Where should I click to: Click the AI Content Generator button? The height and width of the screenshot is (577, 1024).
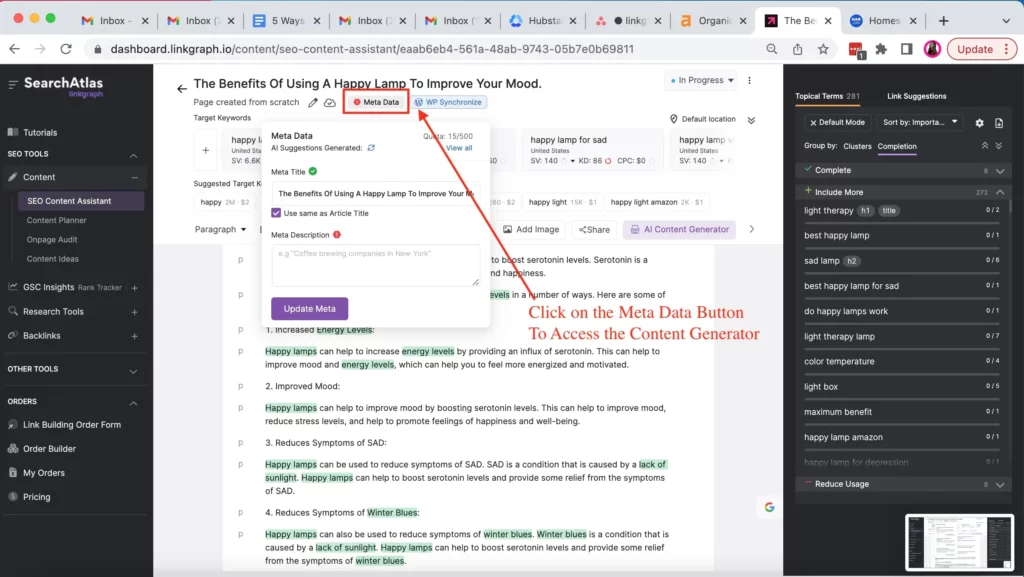679,229
